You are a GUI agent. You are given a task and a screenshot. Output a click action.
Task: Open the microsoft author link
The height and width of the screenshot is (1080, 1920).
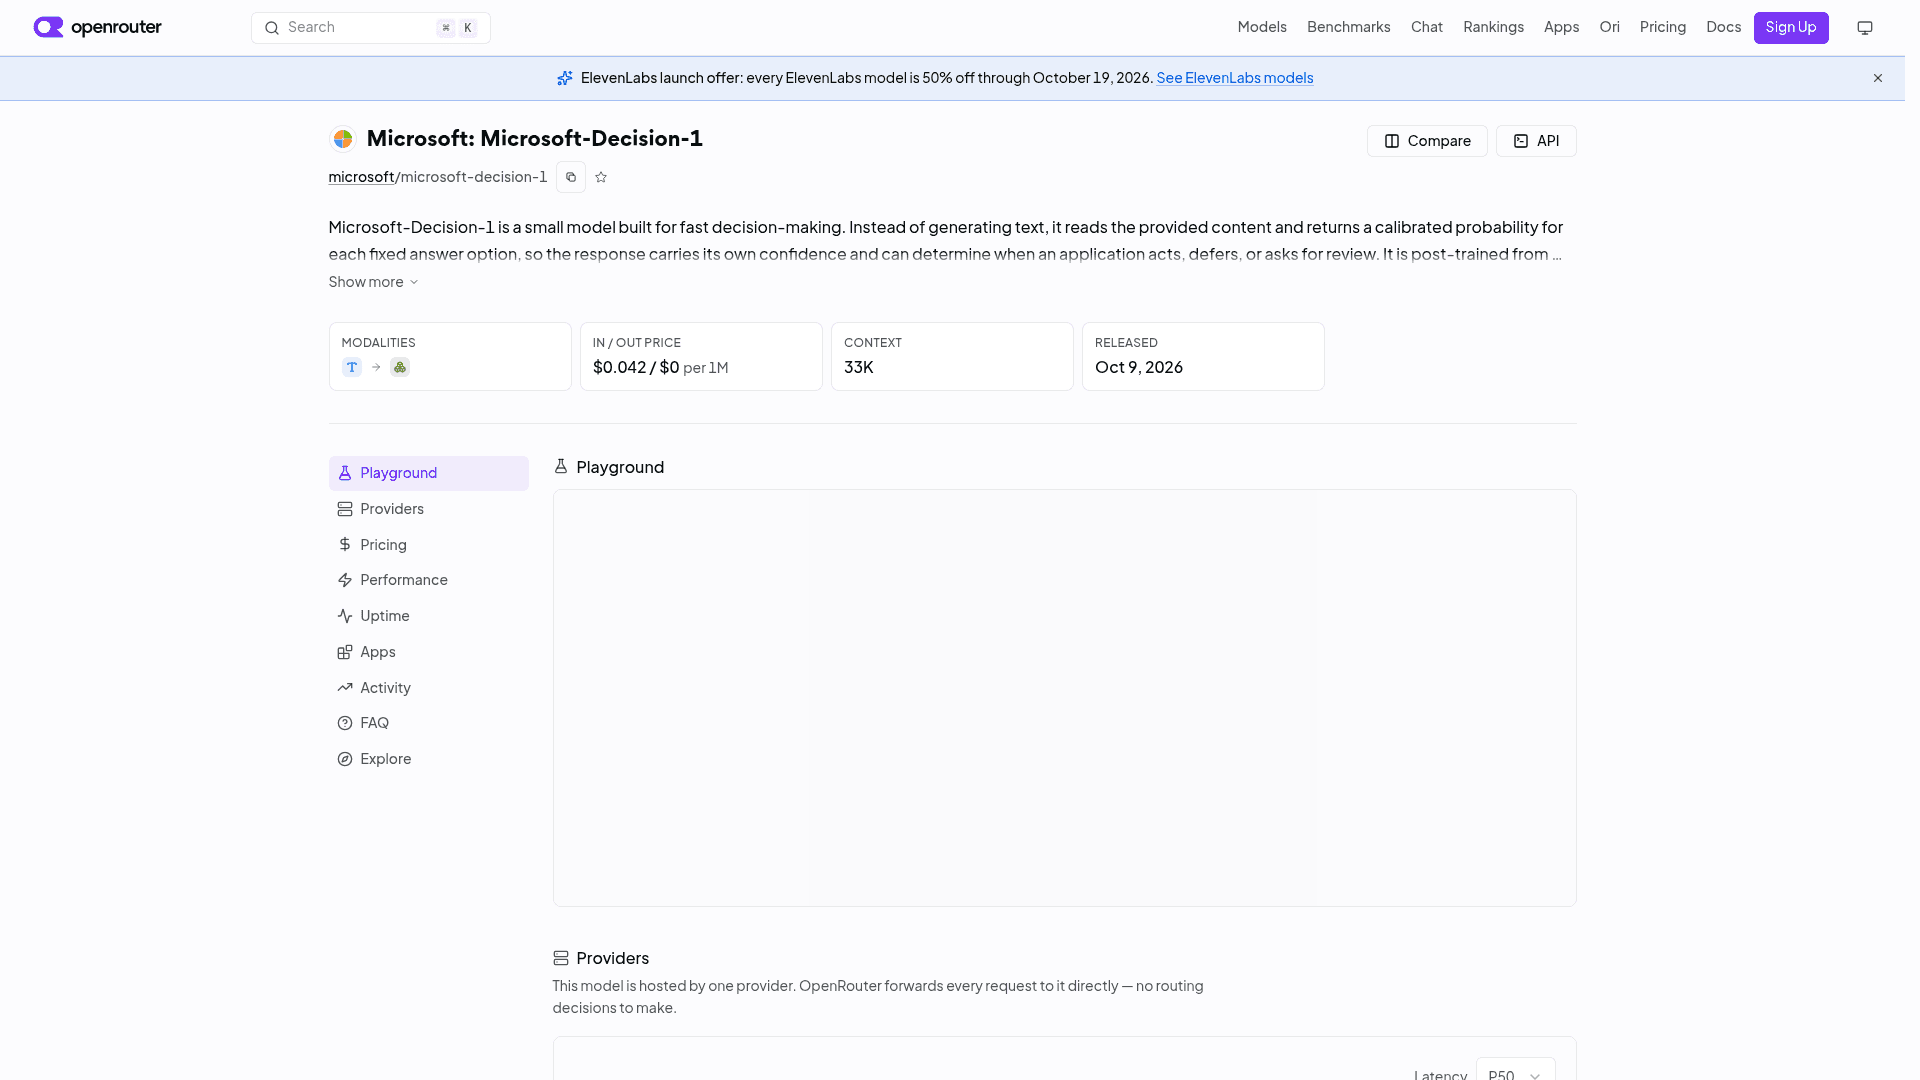tap(361, 177)
